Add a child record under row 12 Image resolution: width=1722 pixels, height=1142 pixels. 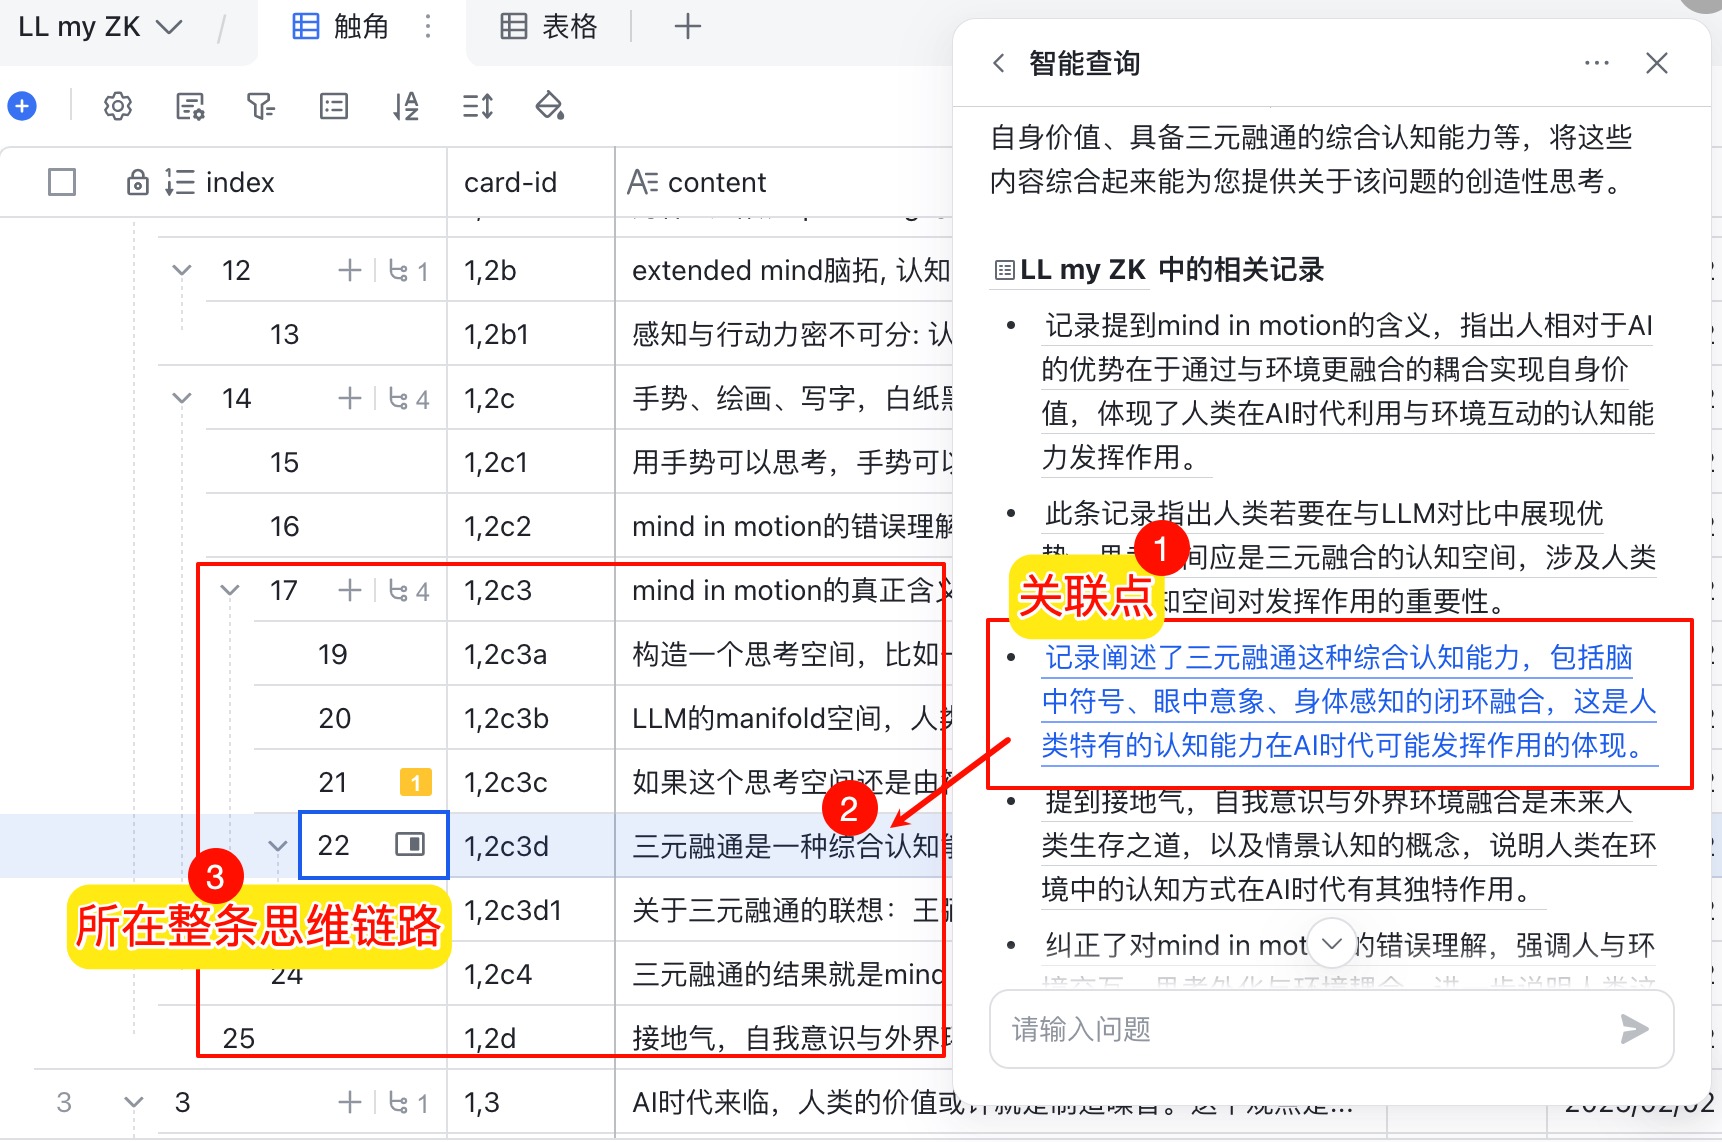350,270
